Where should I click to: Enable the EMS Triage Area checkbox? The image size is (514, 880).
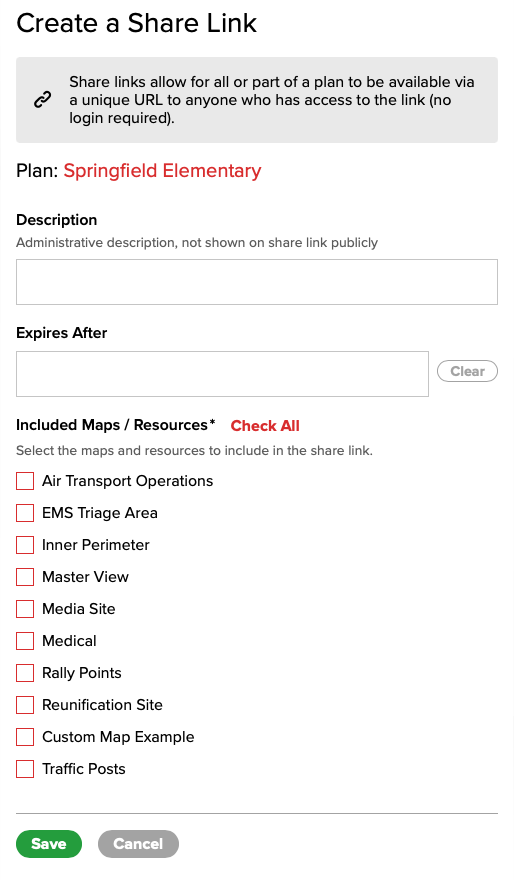[25, 513]
